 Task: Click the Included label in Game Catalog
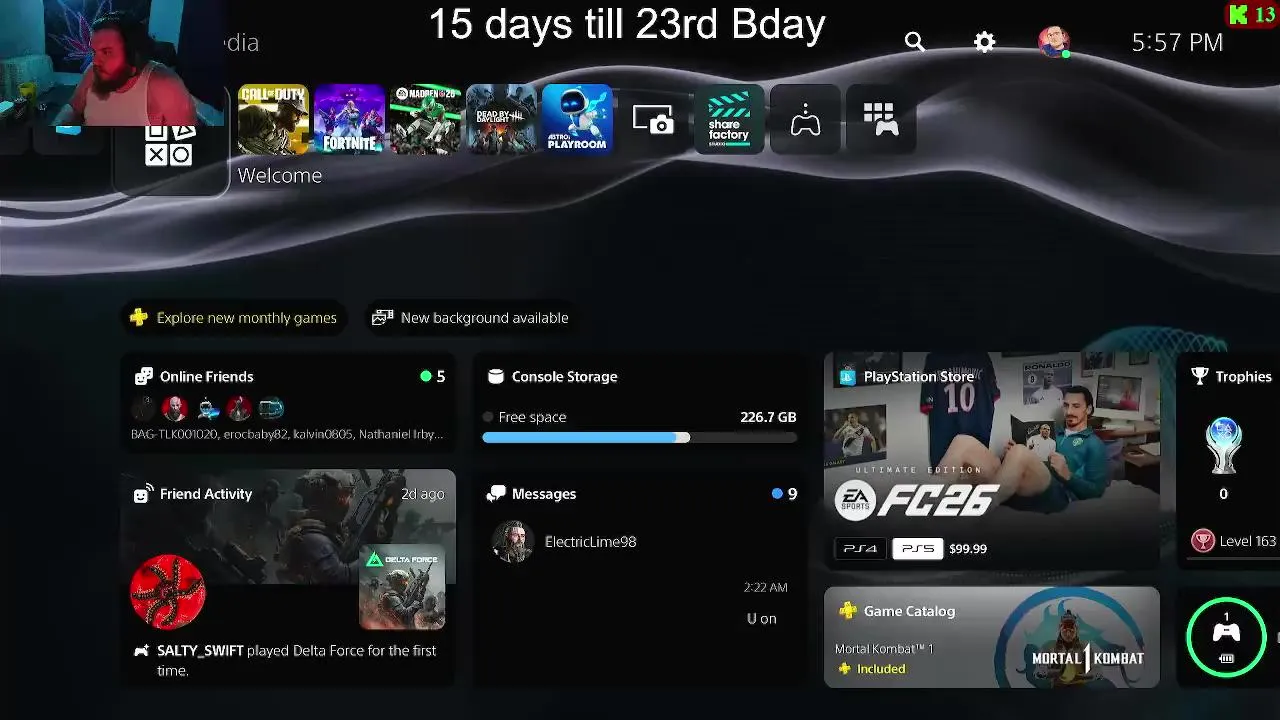pyautogui.click(x=881, y=669)
